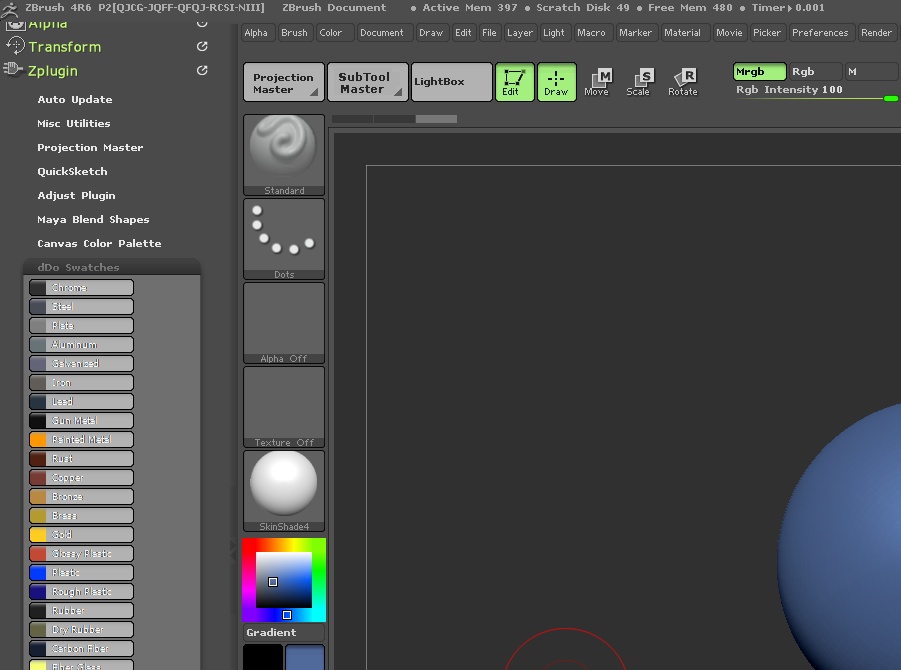Toggle the M material mode button
This screenshot has height=670, width=901.
pyautogui.click(x=870, y=72)
